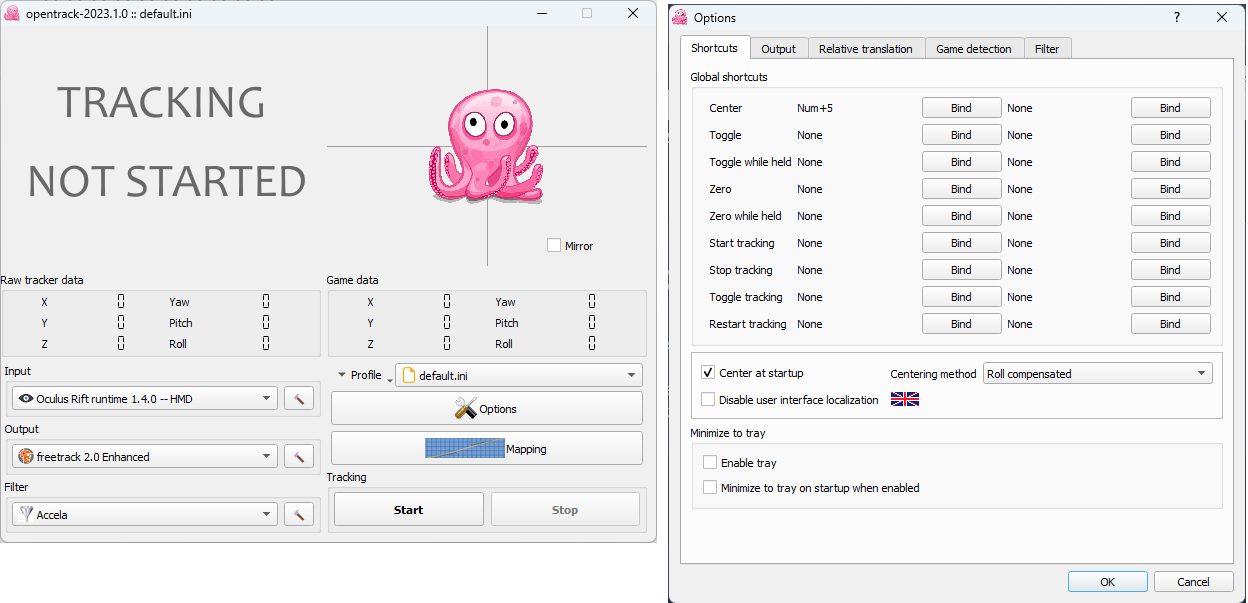This screenshot has width=1248, height=603.
Task: Click the Options wrench and screwdriver icon
Action: 465,408
